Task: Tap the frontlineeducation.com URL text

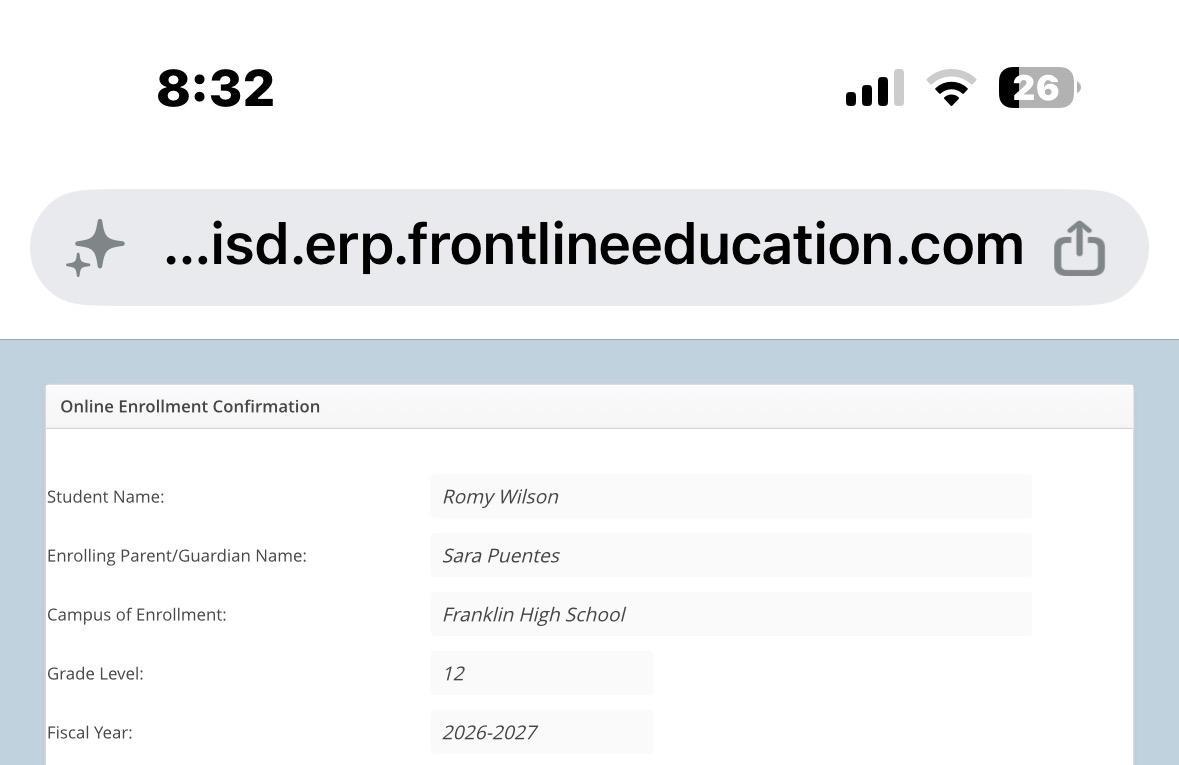Action: [x=594, y=244]
